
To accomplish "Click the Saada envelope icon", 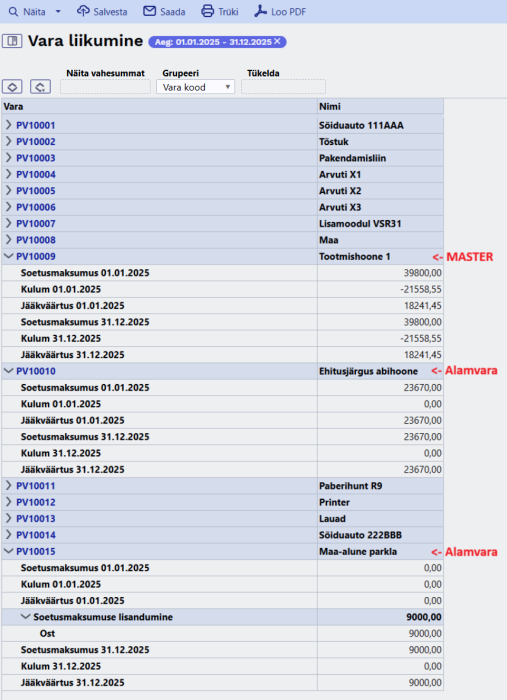I will point(150,11).
